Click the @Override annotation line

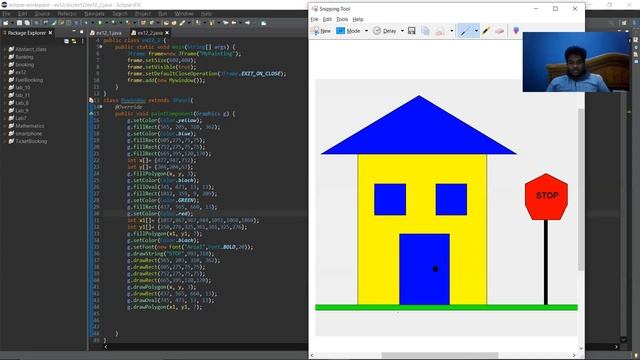[129, 107]
